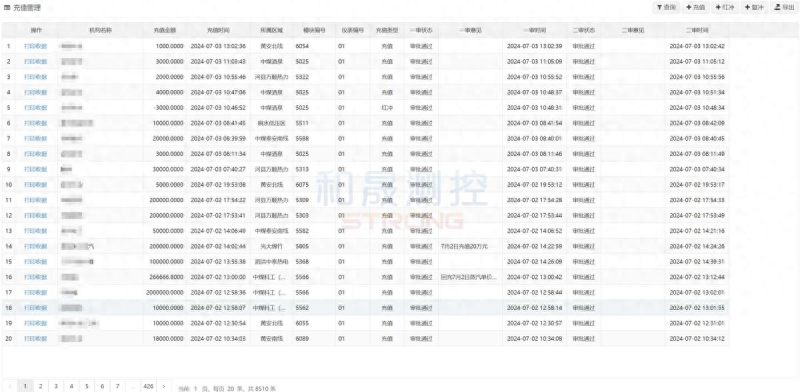800x392 pixels.
Task: Click recharge time 2024-07-02 19:53:08
Action: point(218,184)
